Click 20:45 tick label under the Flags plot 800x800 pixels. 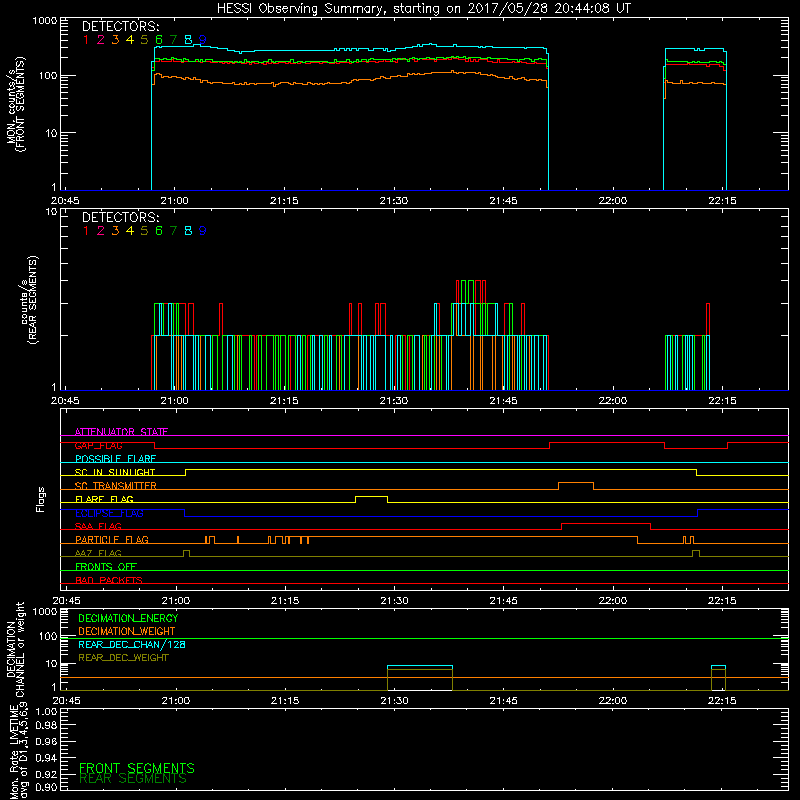66,601
